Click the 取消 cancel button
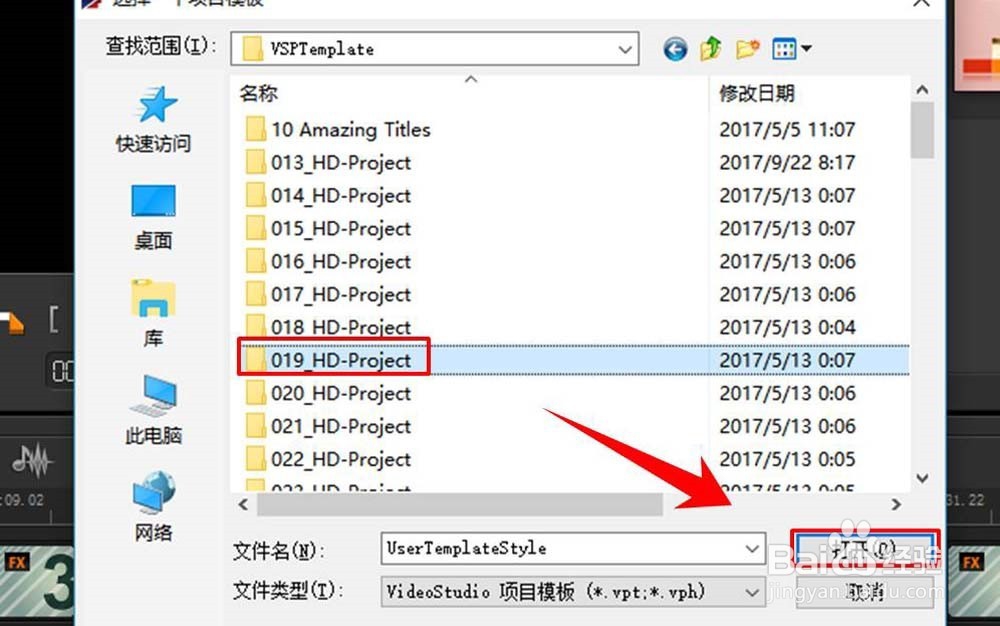 point(865,592)
